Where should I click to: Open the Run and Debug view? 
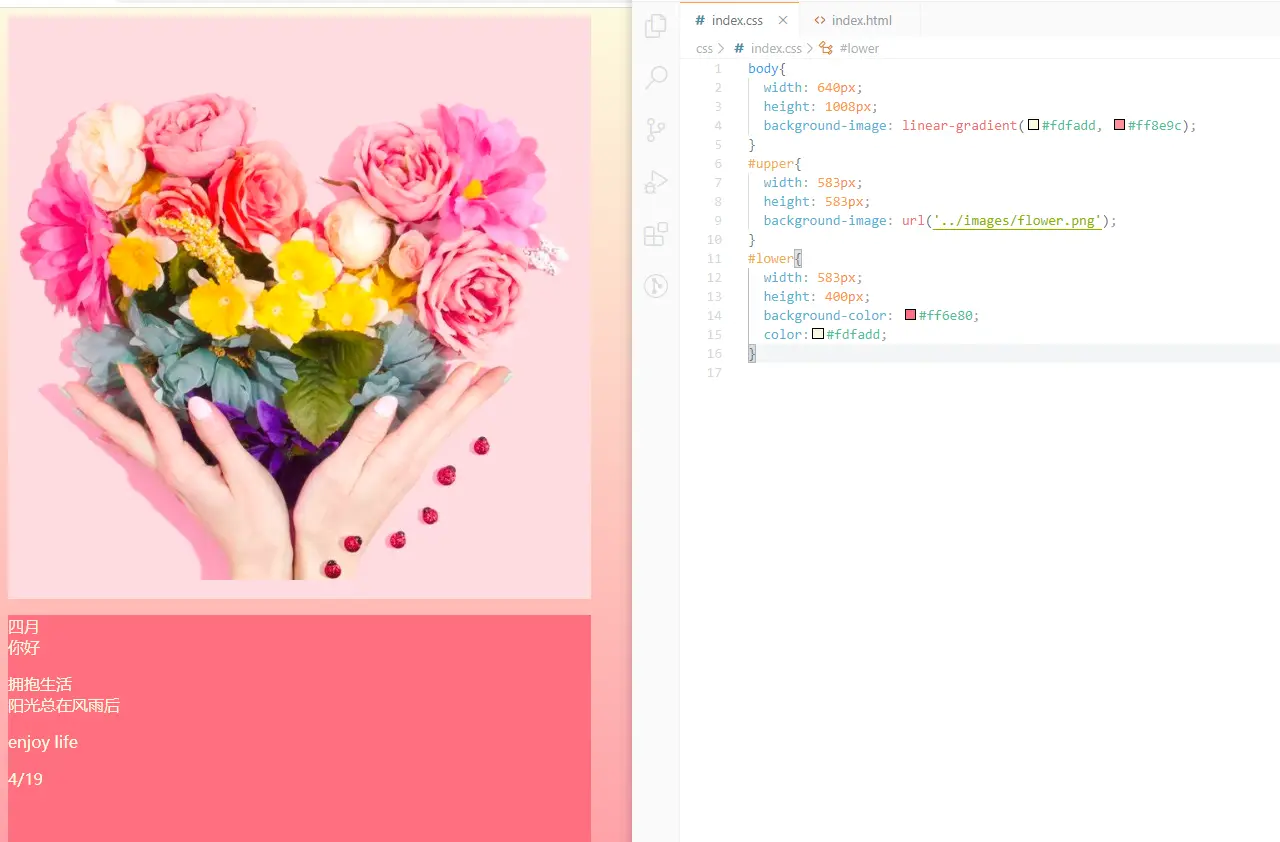[656, 182]
